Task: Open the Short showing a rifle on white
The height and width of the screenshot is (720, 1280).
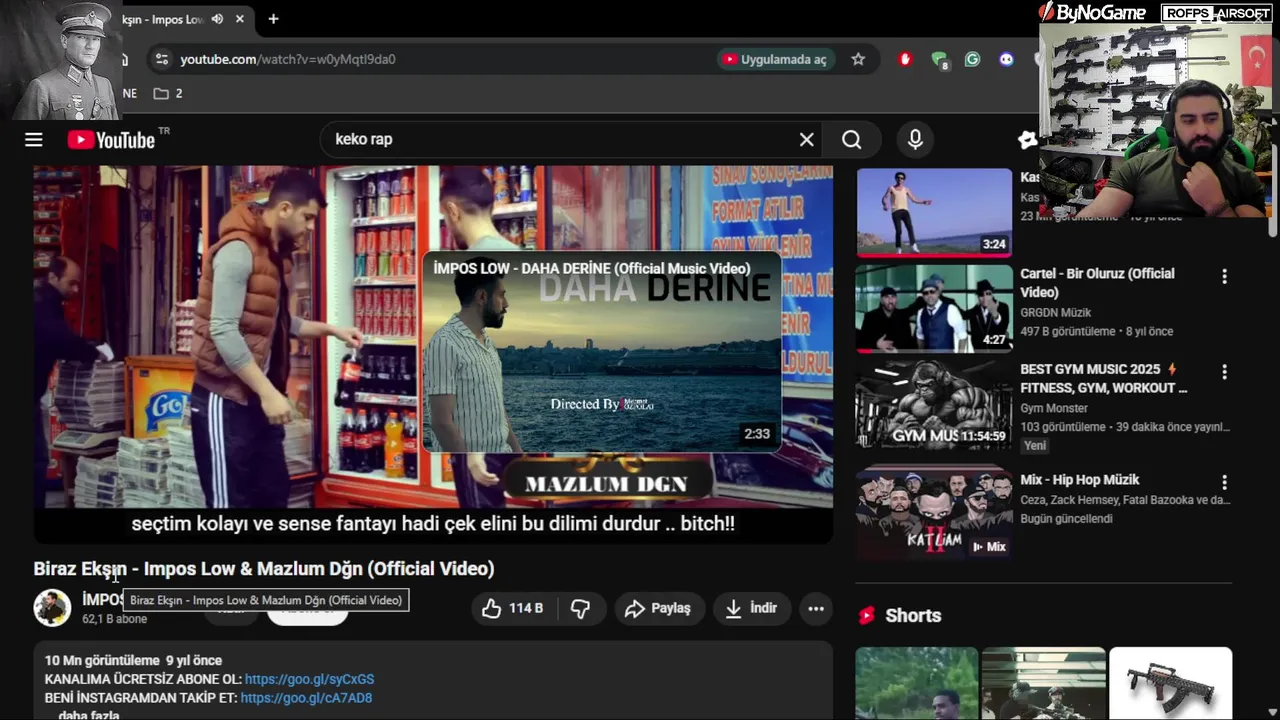Action: click(1171, 683)
